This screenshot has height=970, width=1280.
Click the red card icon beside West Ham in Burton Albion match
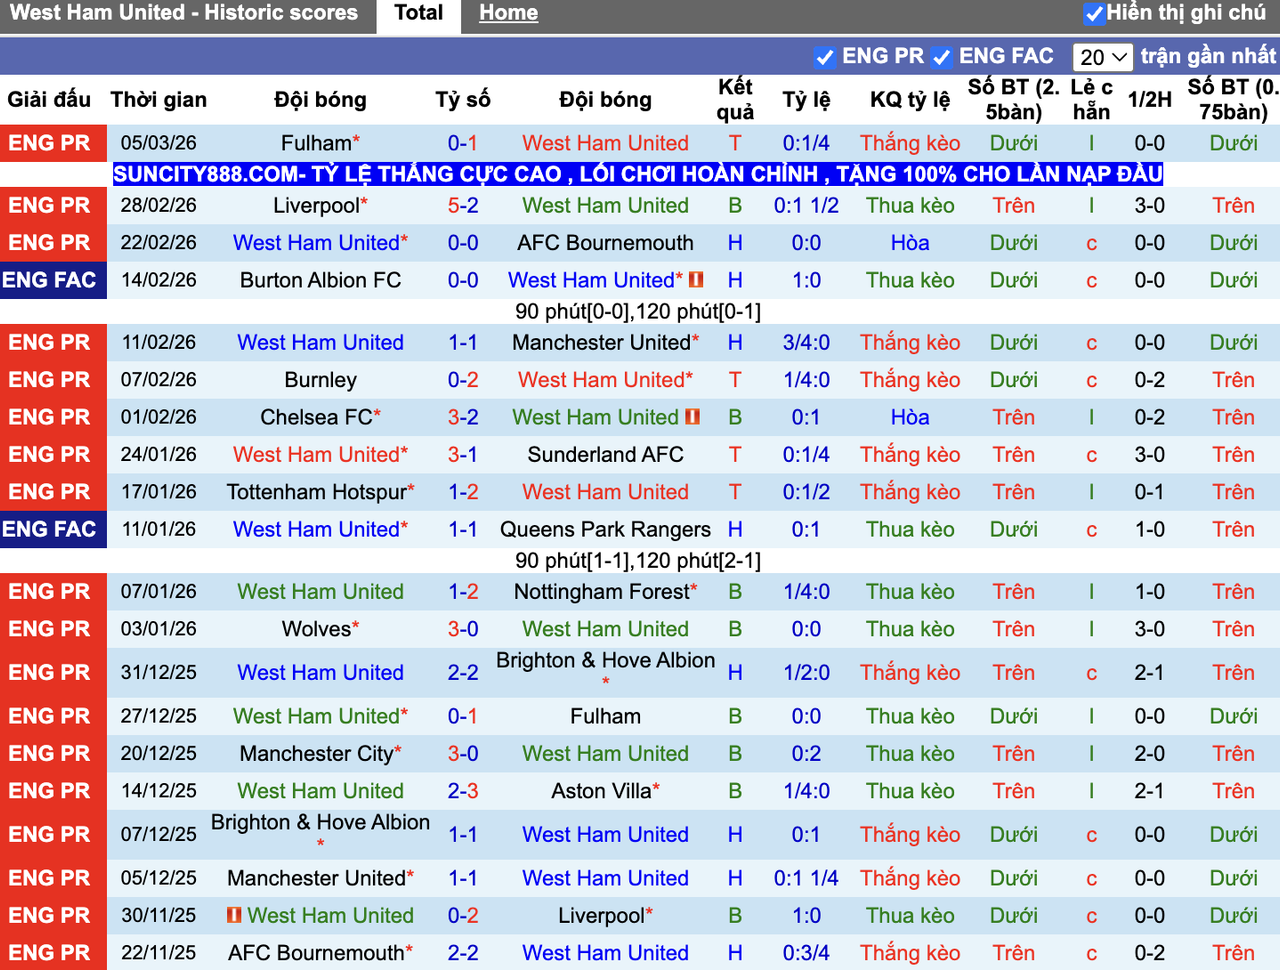696,280
